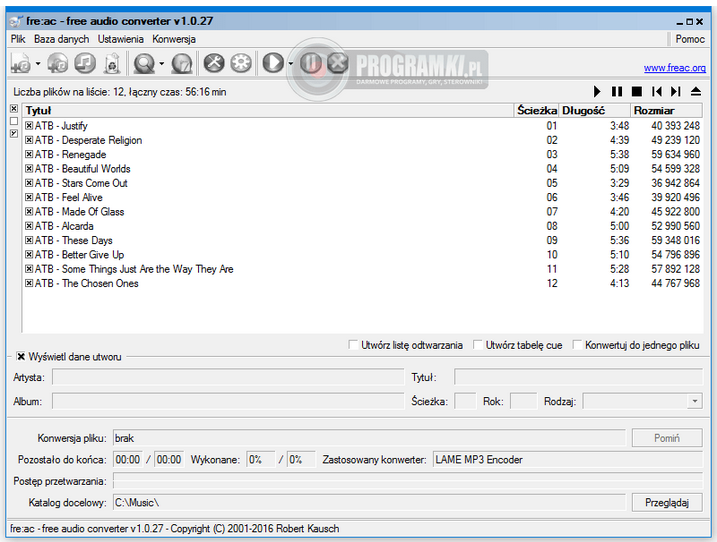Click the Katalog docelowy path field

[369, 502]
